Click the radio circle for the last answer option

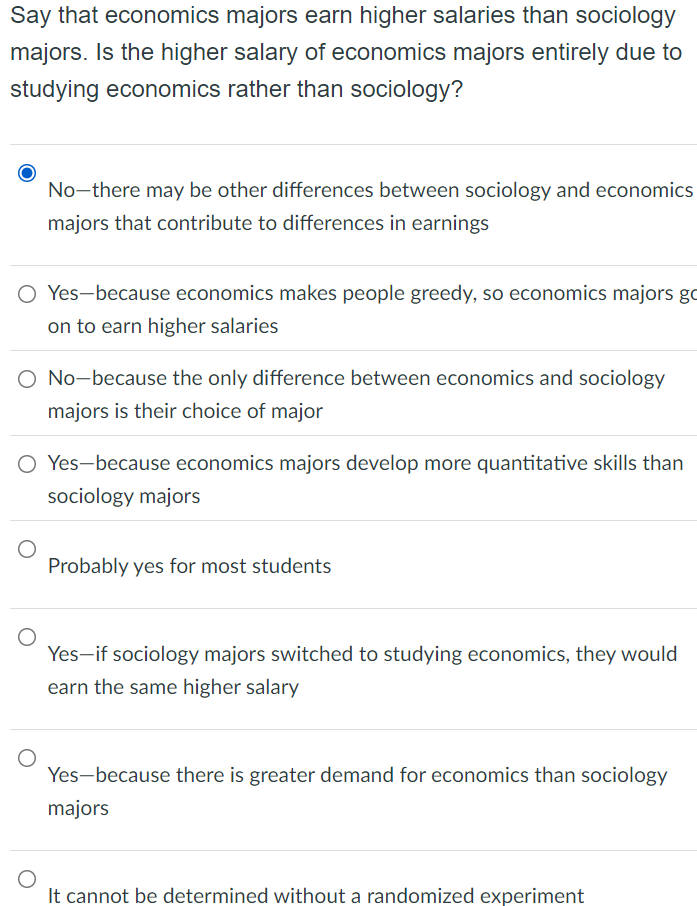[x=26, y=880]
